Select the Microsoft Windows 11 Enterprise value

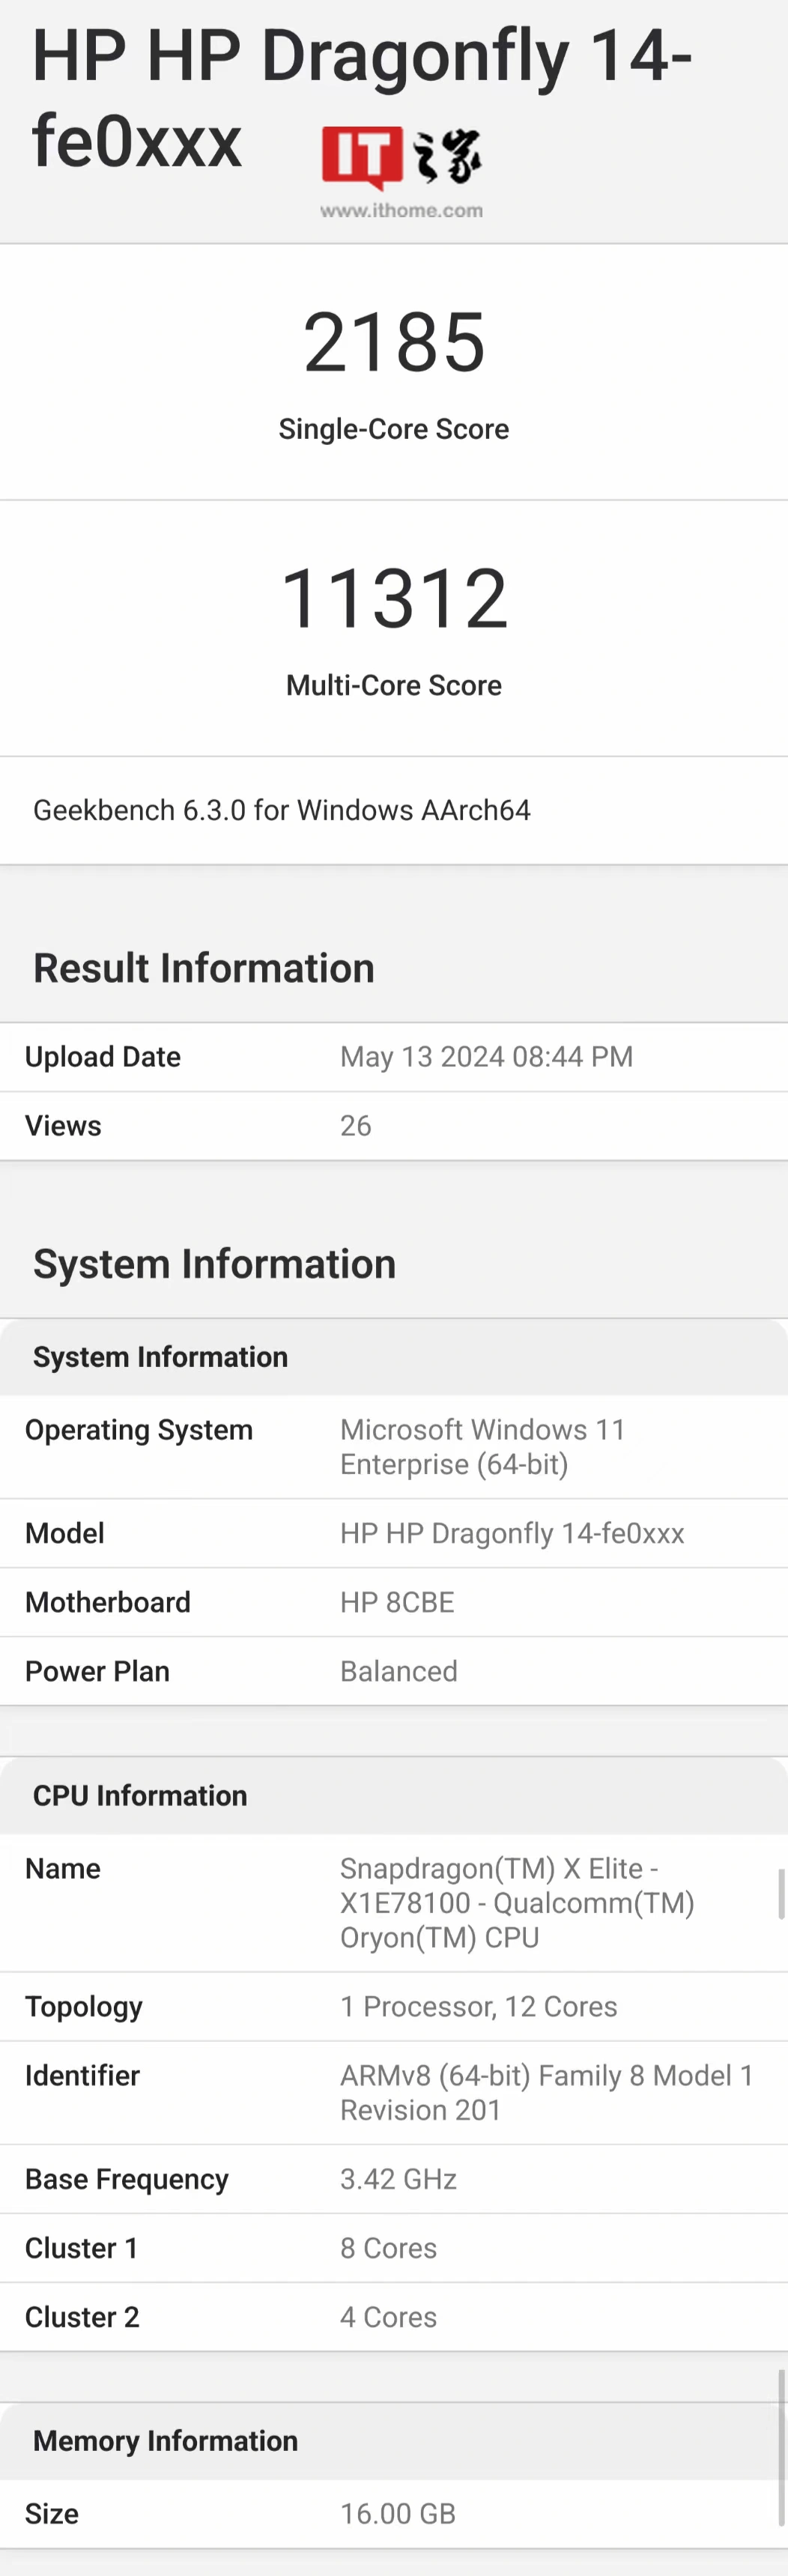click(x=482, y=1447)
